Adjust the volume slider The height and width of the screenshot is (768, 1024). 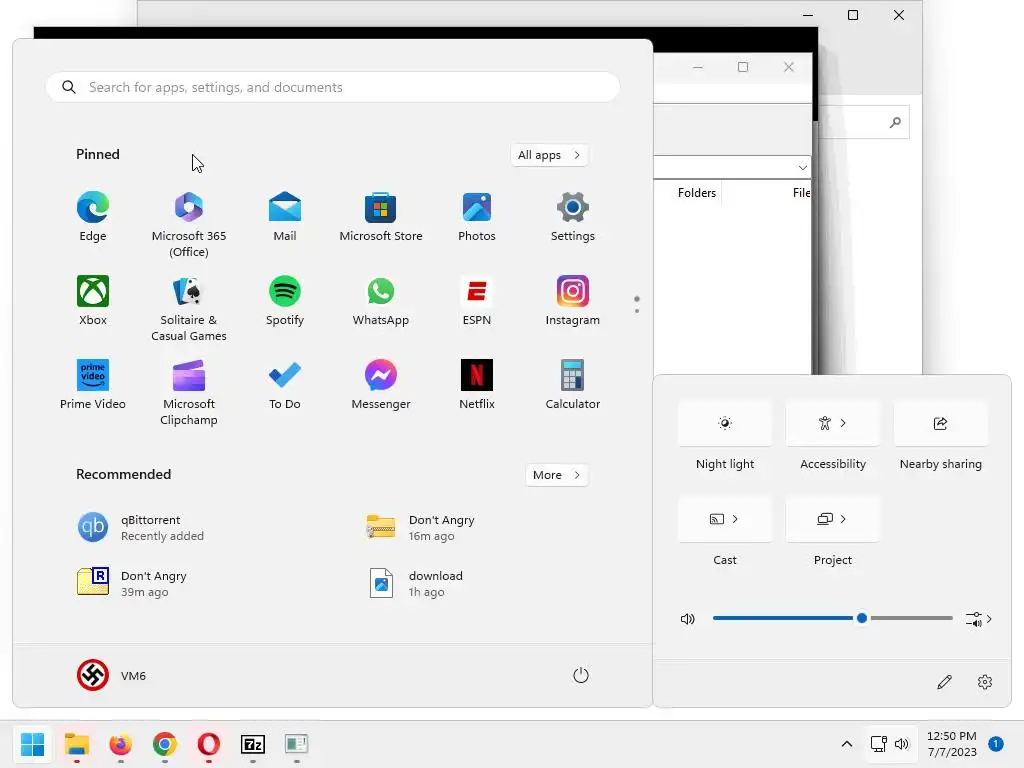(x=833, y=618)
